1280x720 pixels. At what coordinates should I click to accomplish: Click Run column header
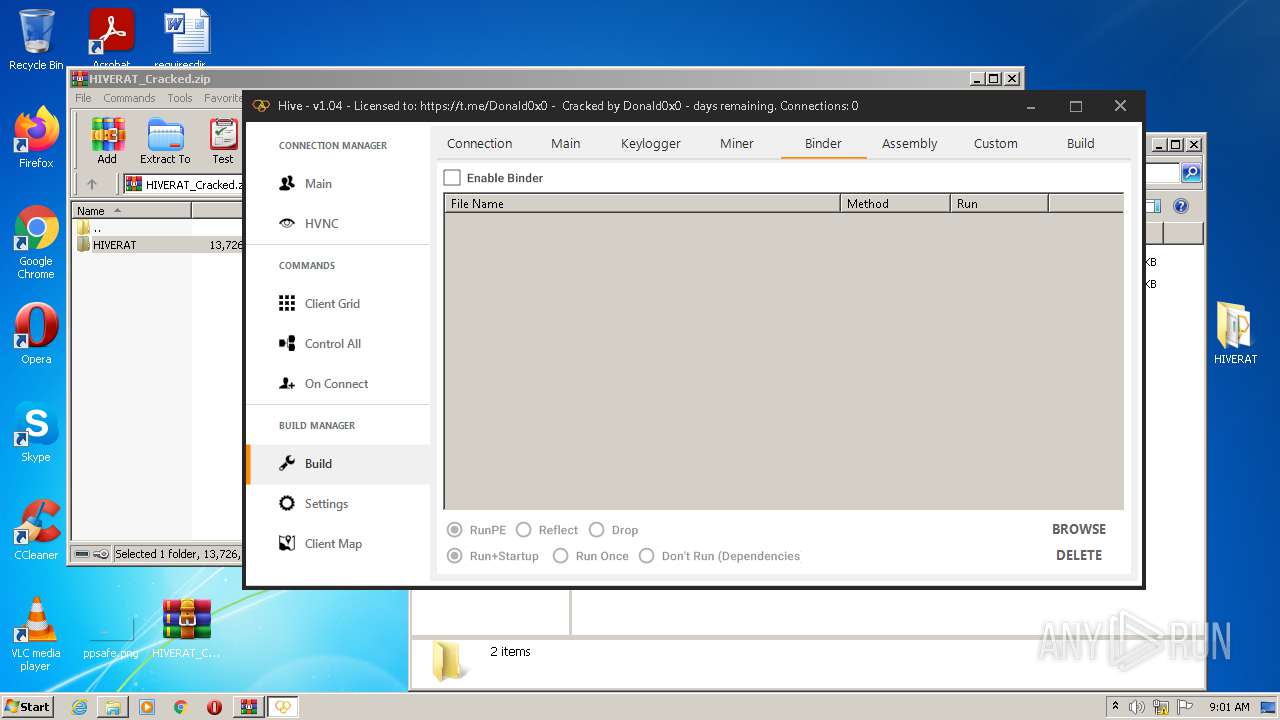(x=999, y=203)
